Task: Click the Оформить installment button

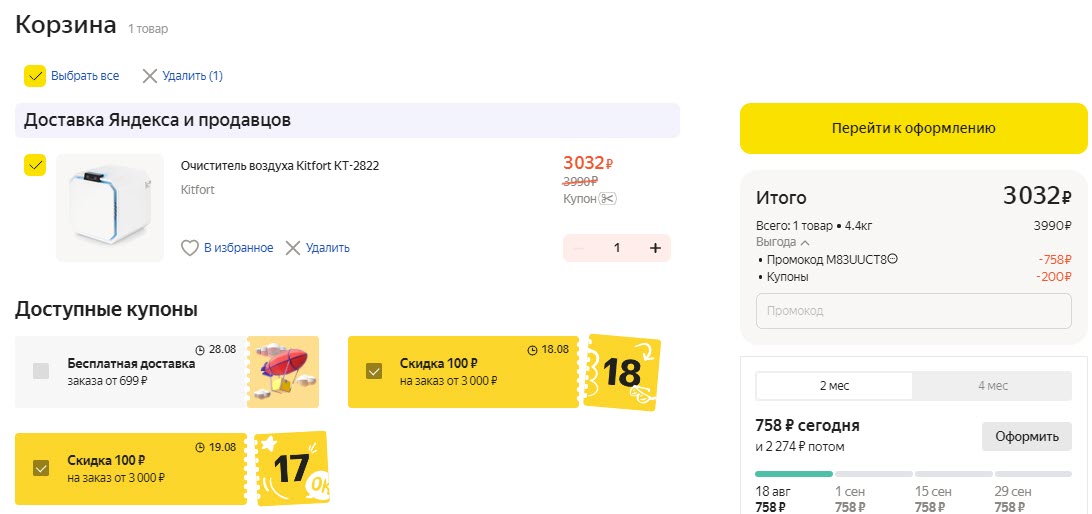Action: coord(1026,436)
